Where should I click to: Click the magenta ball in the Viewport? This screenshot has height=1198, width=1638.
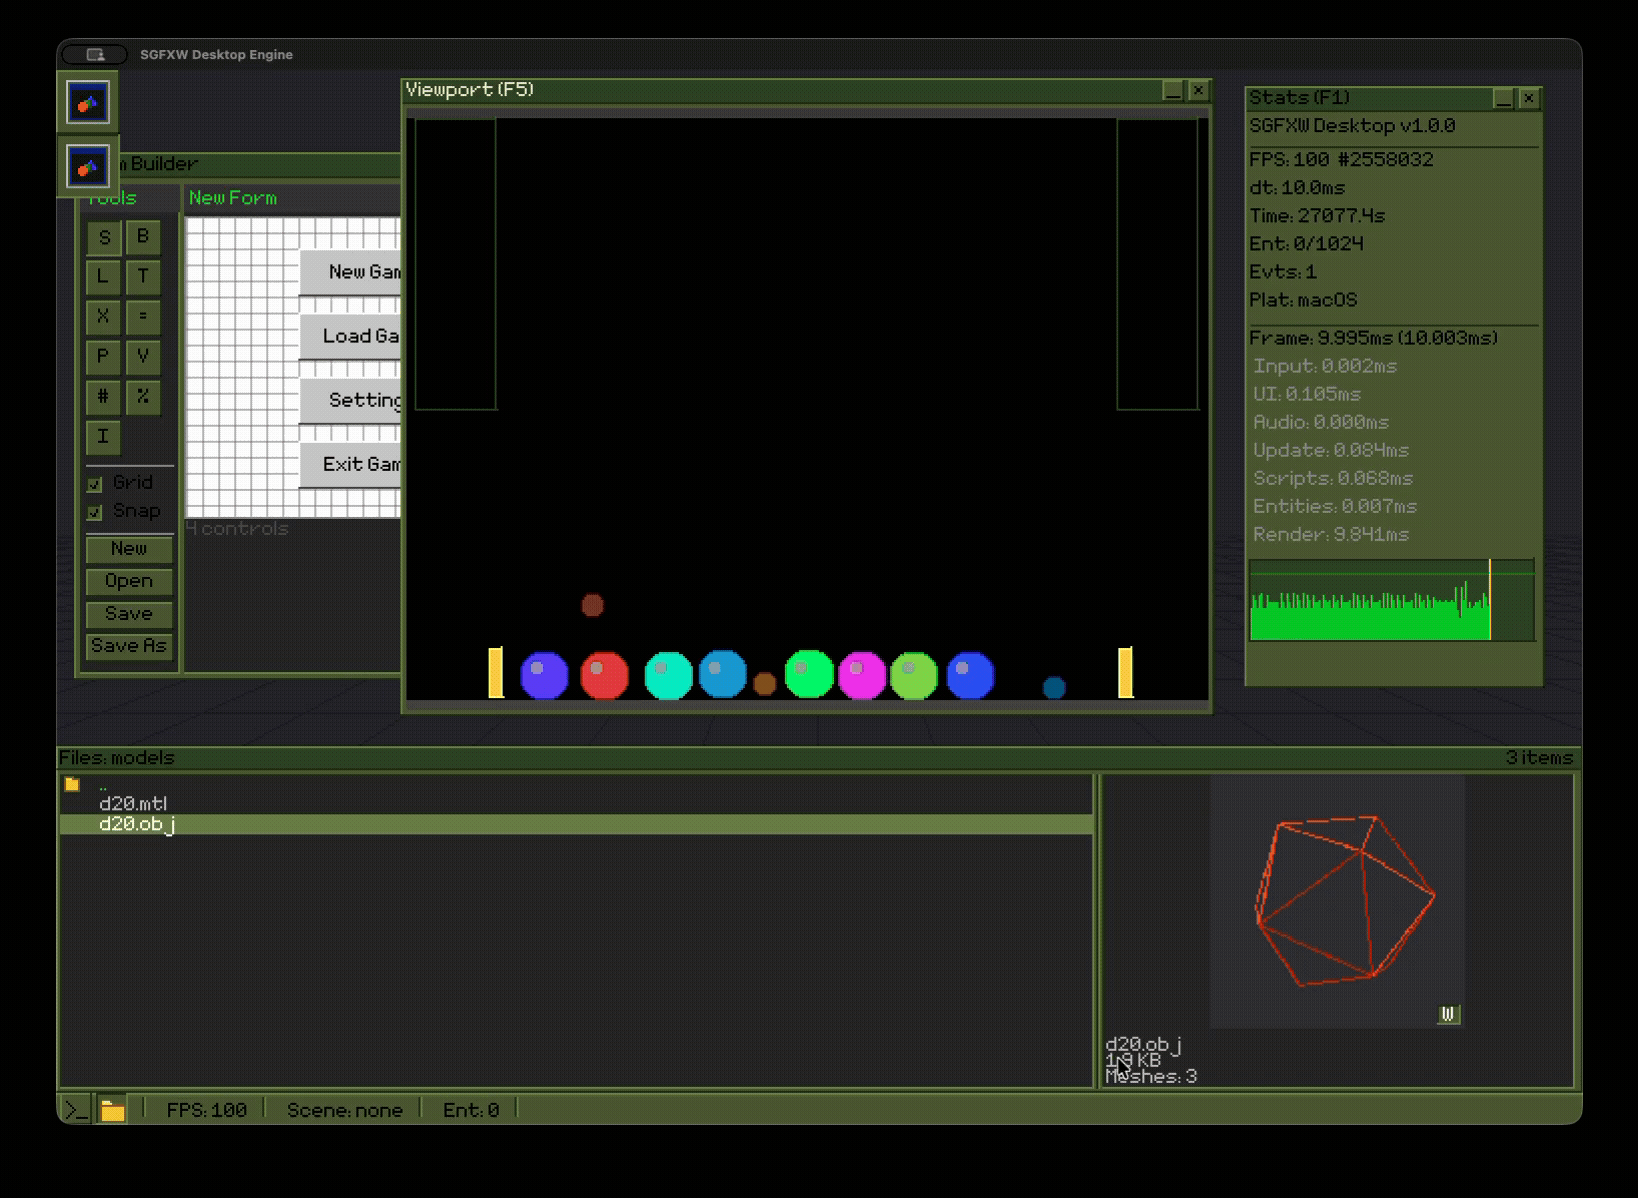(x=862, y=675)
